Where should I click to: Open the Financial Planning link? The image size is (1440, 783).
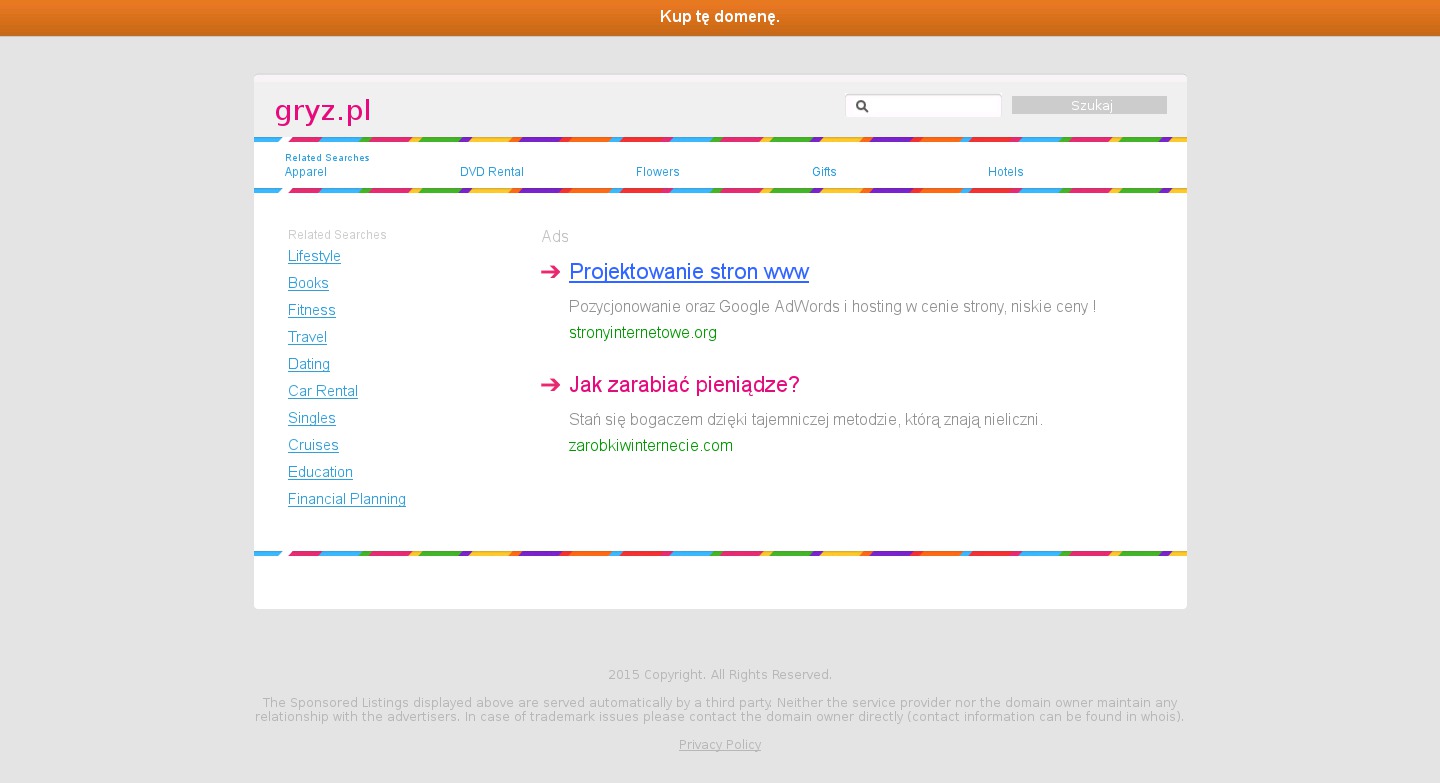(x=347, y=499)
